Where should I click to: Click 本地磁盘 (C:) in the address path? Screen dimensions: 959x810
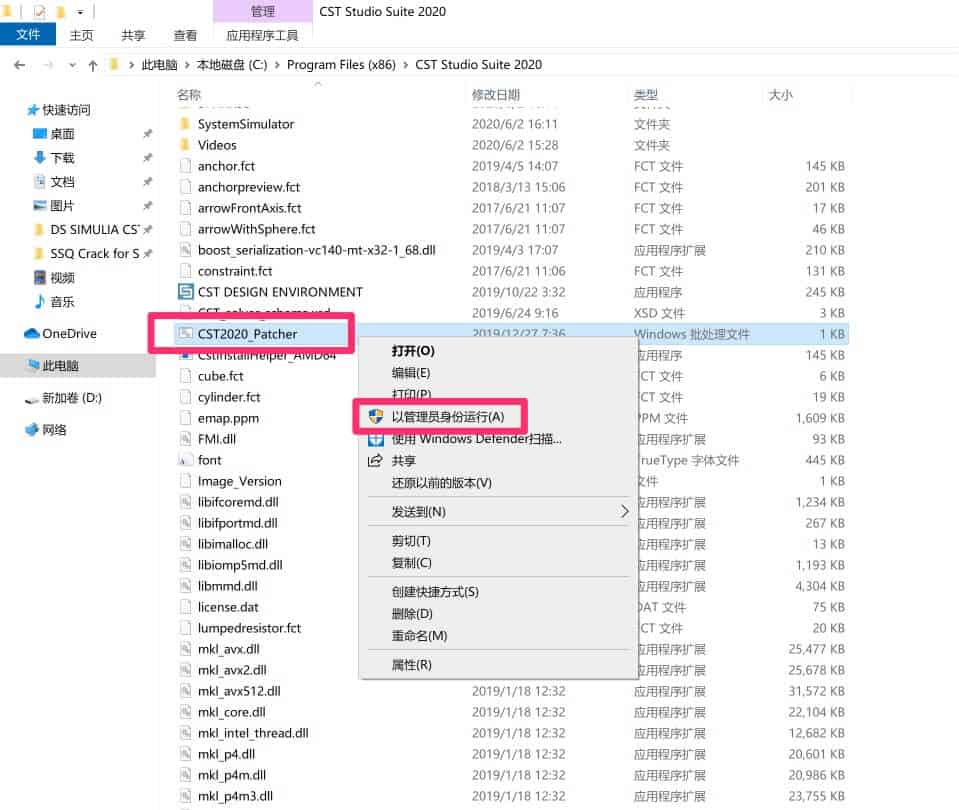click(232, 65)
